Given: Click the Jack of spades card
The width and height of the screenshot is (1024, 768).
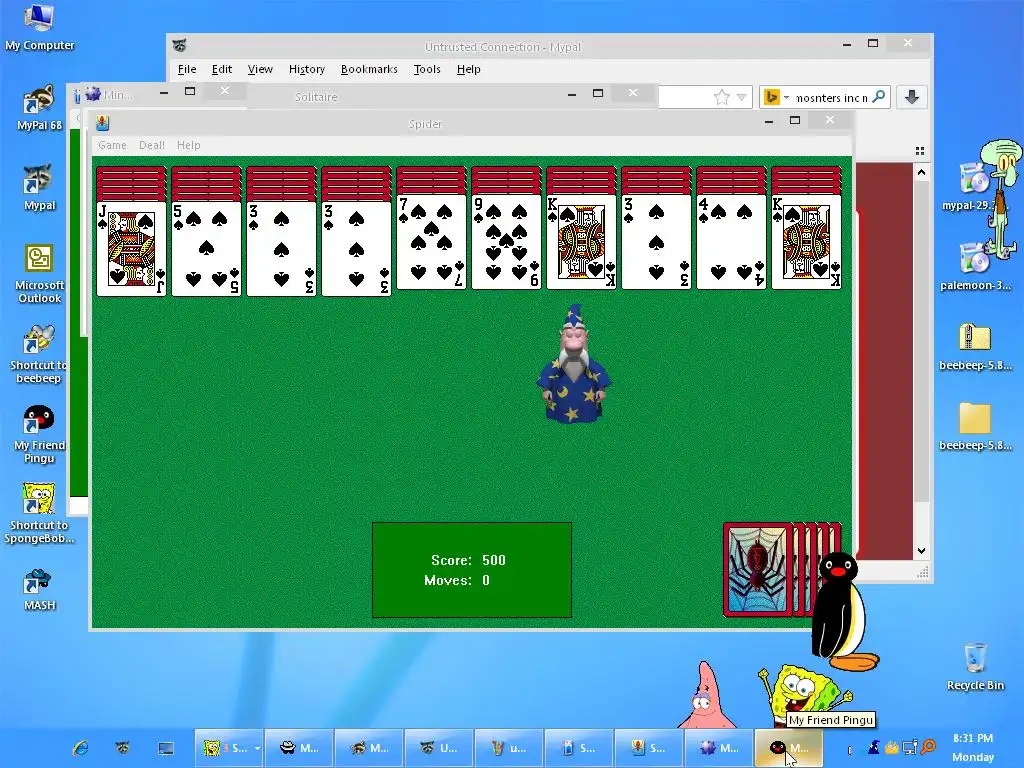Looking at the screenshot, I should (131, 249).
